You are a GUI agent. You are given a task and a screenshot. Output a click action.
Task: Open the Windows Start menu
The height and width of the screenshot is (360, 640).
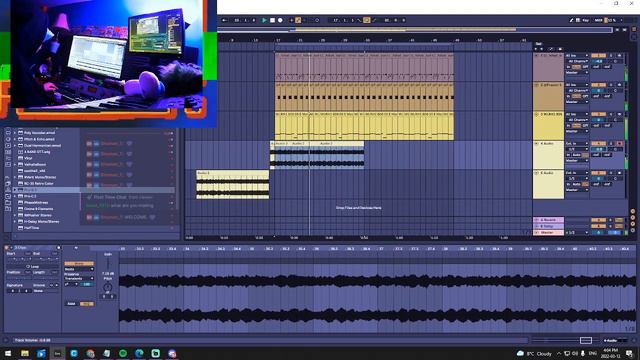pyautogui.click(x=8, y=353)
